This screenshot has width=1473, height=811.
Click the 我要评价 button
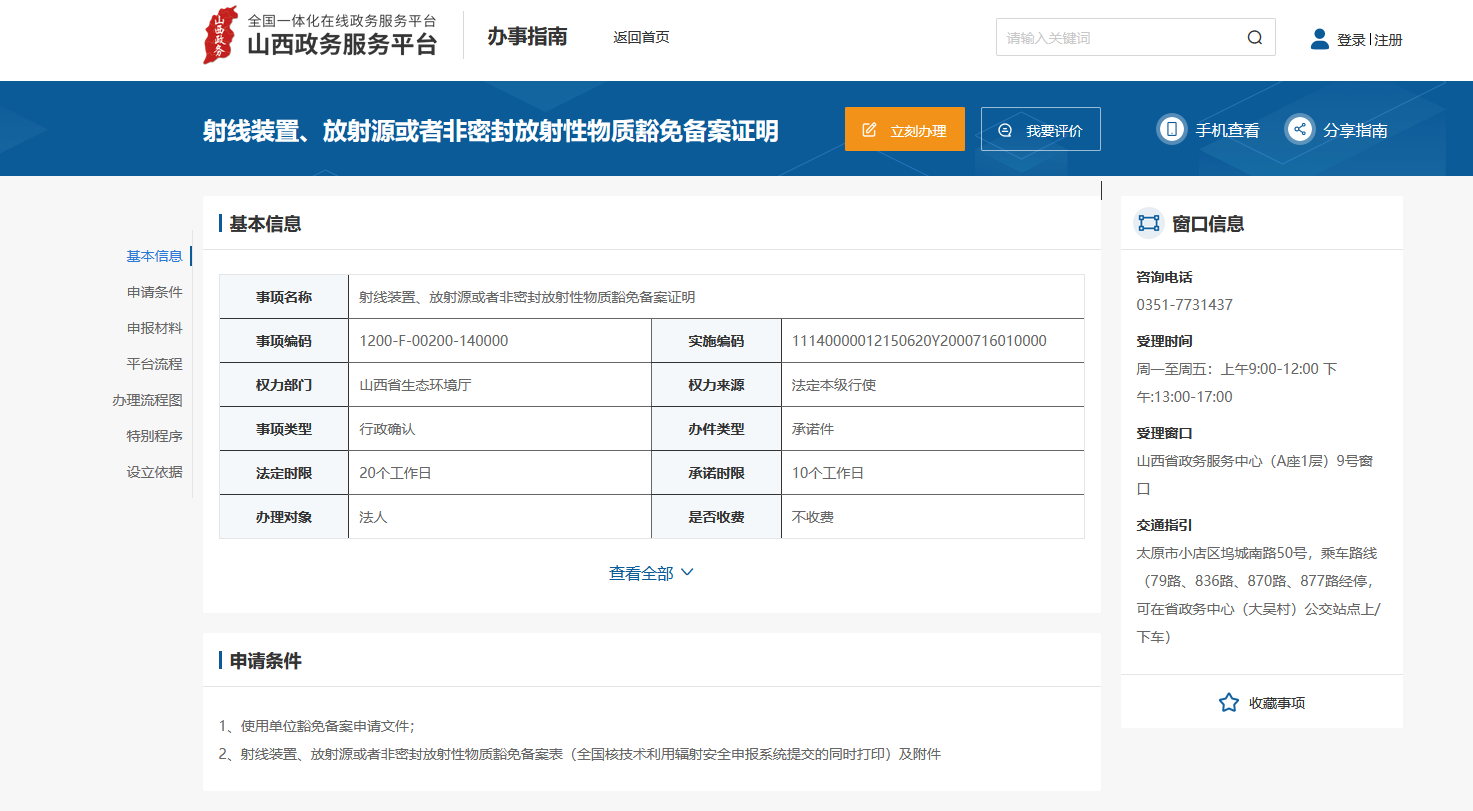1040,129
